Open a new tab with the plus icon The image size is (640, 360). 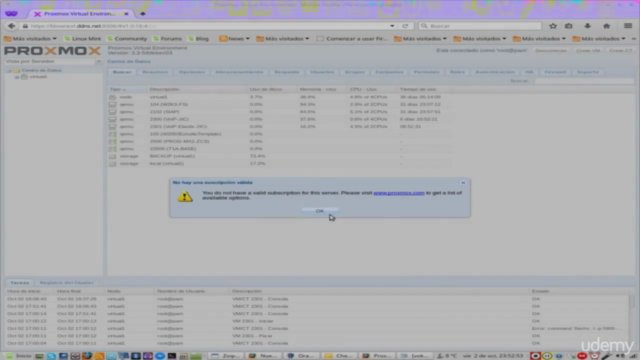pos(142,14)
